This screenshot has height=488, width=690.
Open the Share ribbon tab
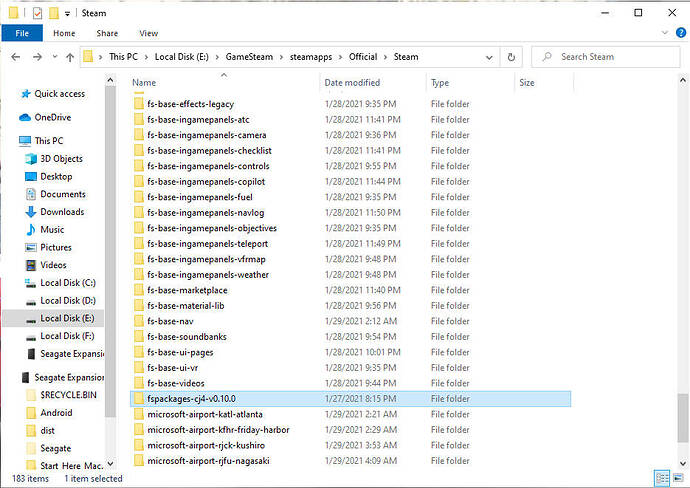tap(107, 33)
